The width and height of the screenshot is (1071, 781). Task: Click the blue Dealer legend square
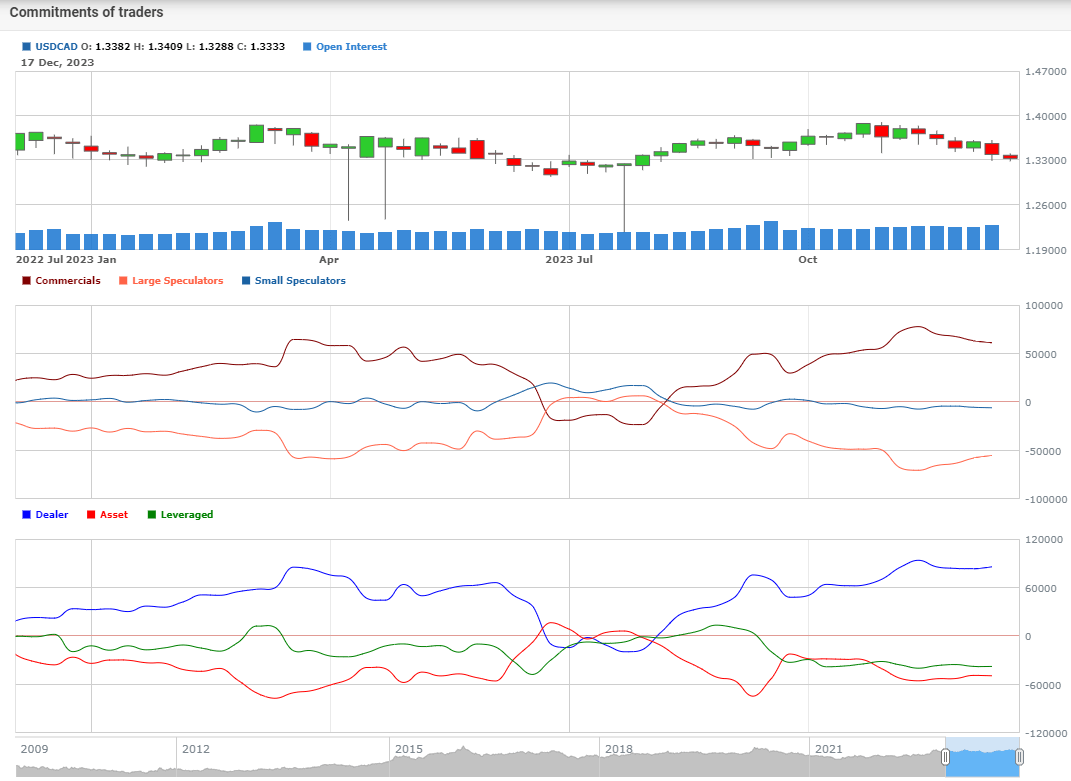point(26,515)
